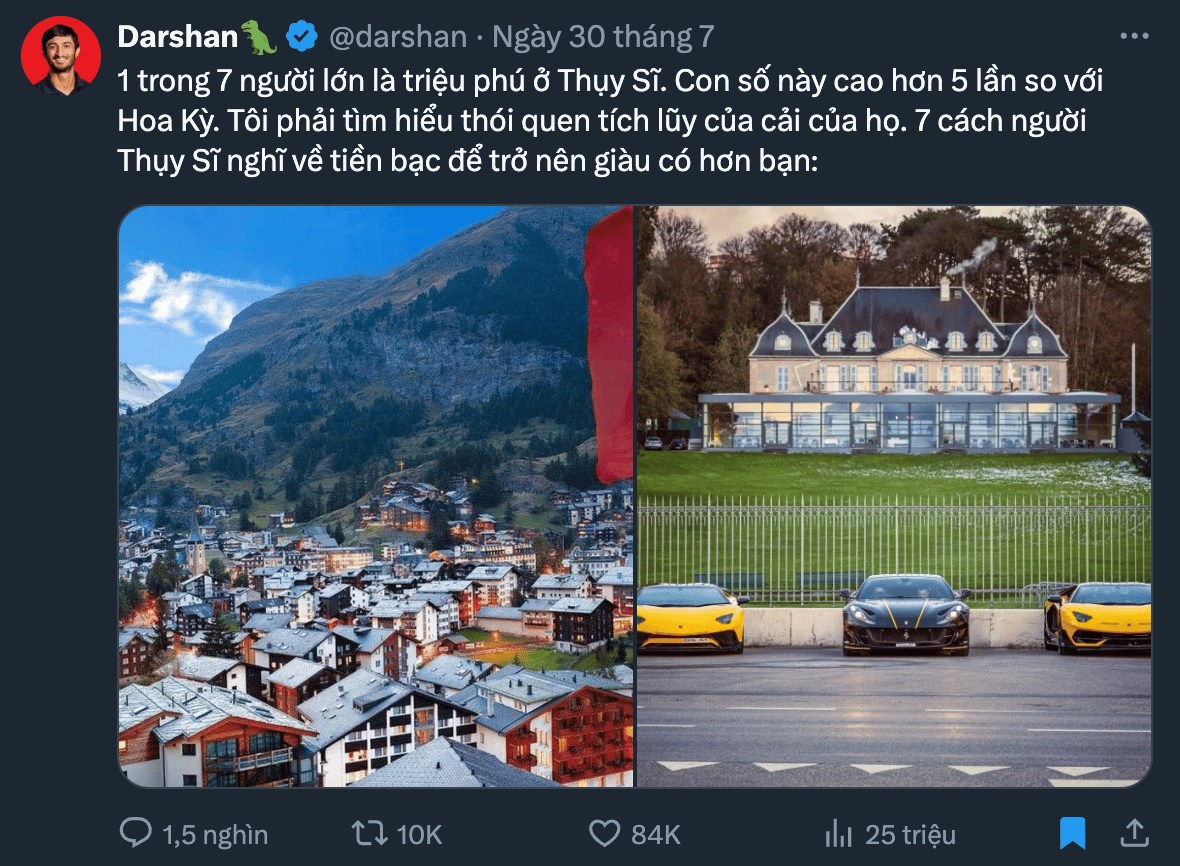Click the 25 triệu views count
The image size is (1180, 866).
(x=910, y=834)
